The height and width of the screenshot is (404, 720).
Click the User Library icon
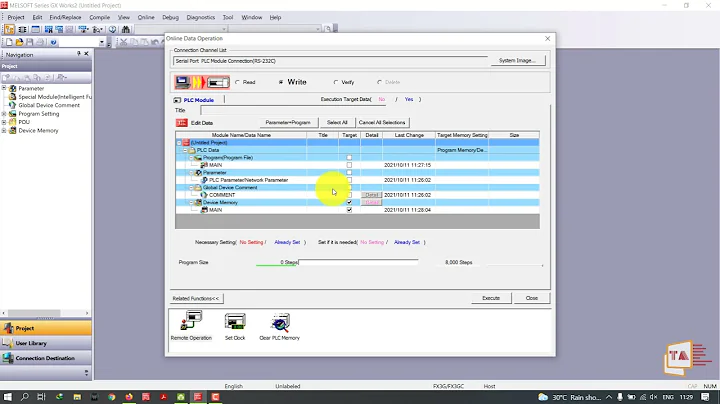[8, 343]
